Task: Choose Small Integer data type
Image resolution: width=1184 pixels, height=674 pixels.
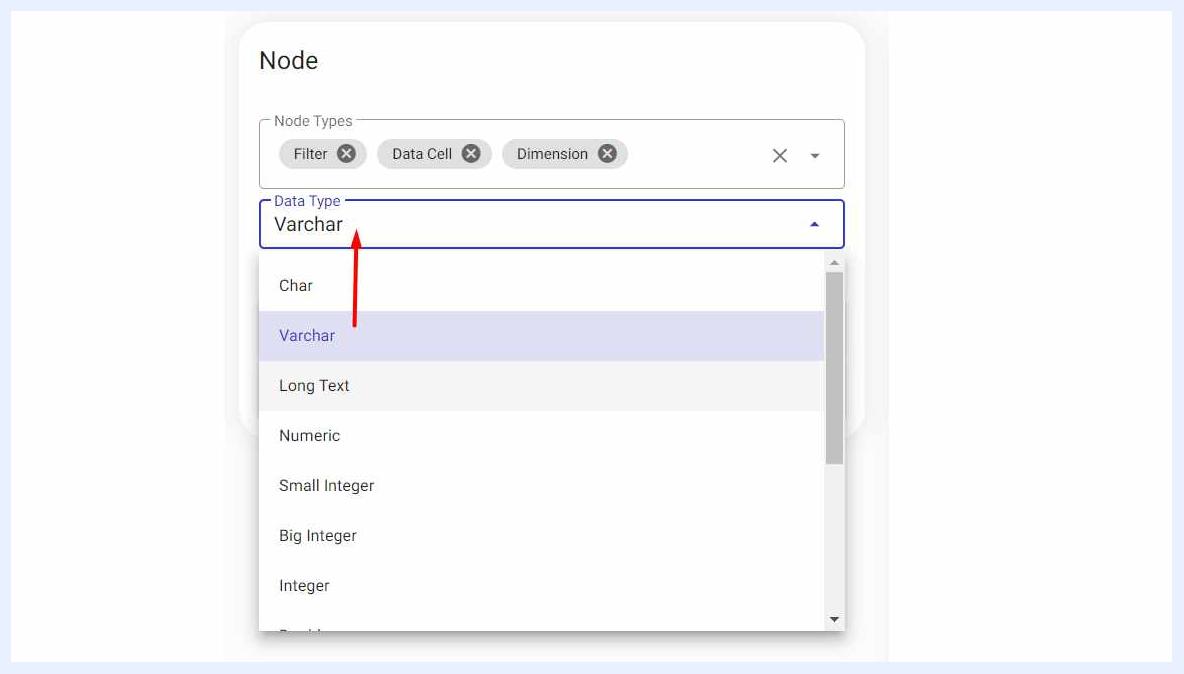Action: tap(541, 485)
